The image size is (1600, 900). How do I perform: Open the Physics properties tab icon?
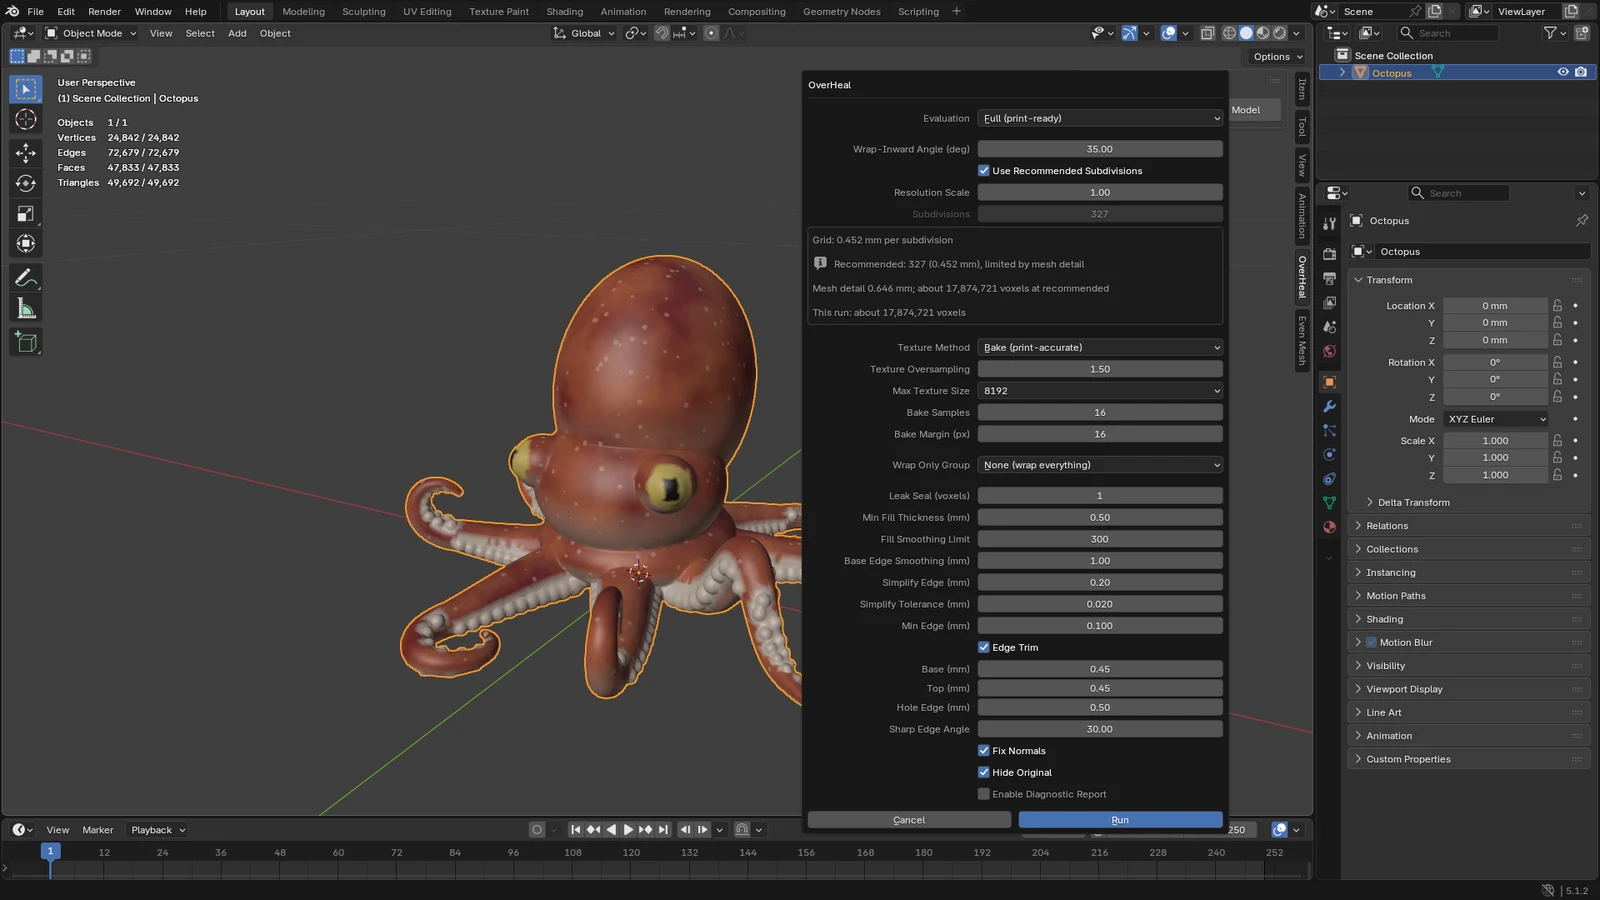1329,454
